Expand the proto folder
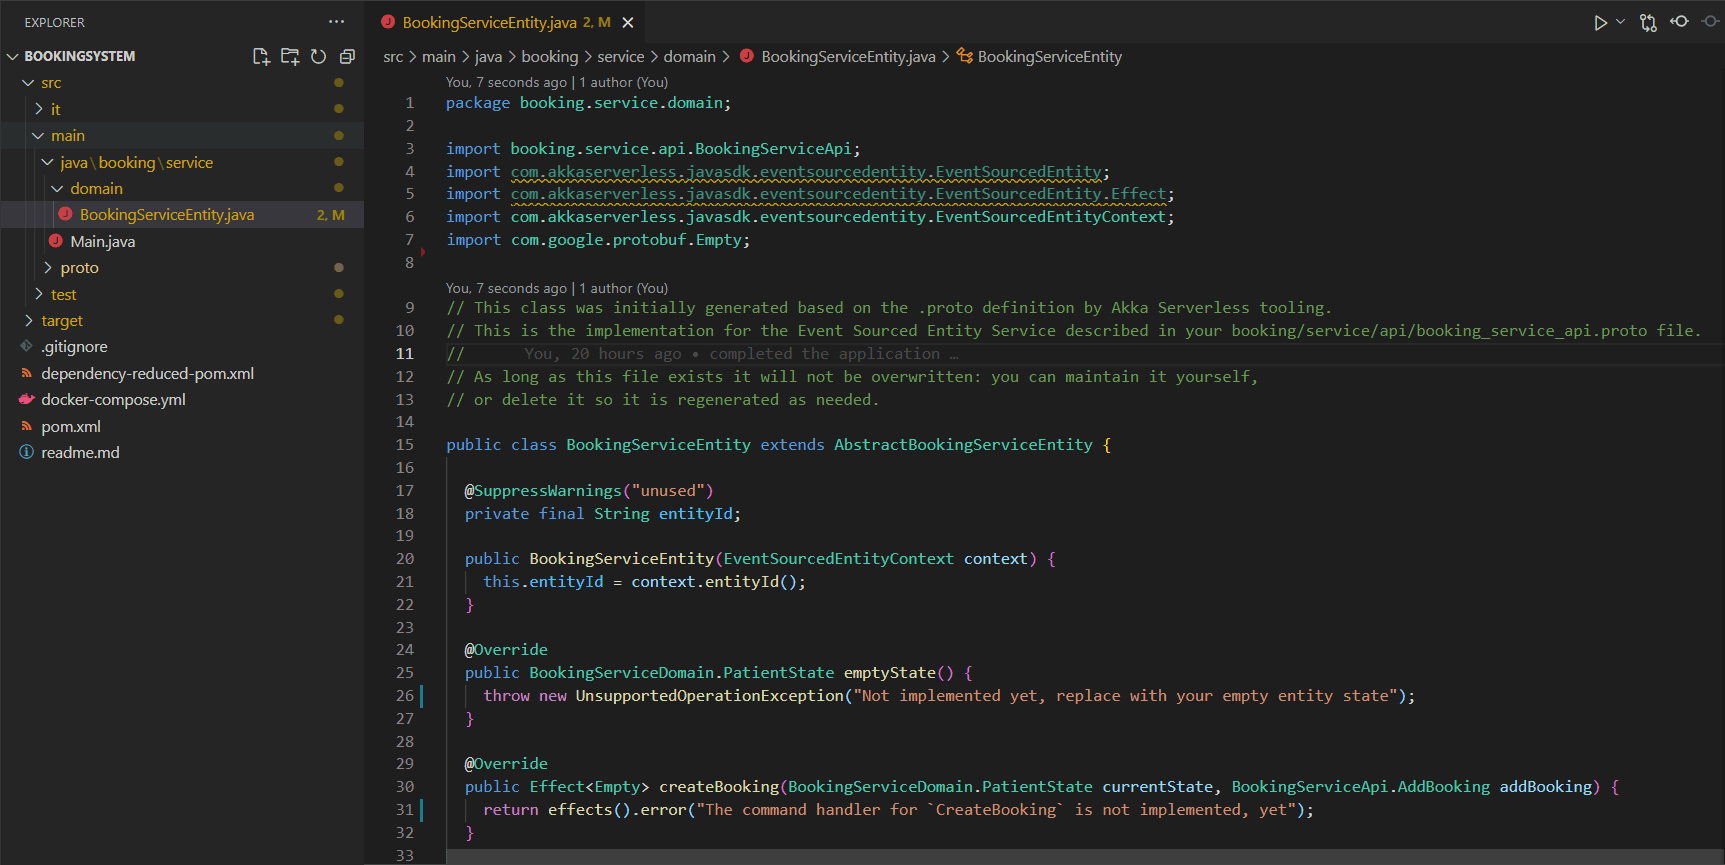Viewport: 1725px width, 865px height. 47,267
